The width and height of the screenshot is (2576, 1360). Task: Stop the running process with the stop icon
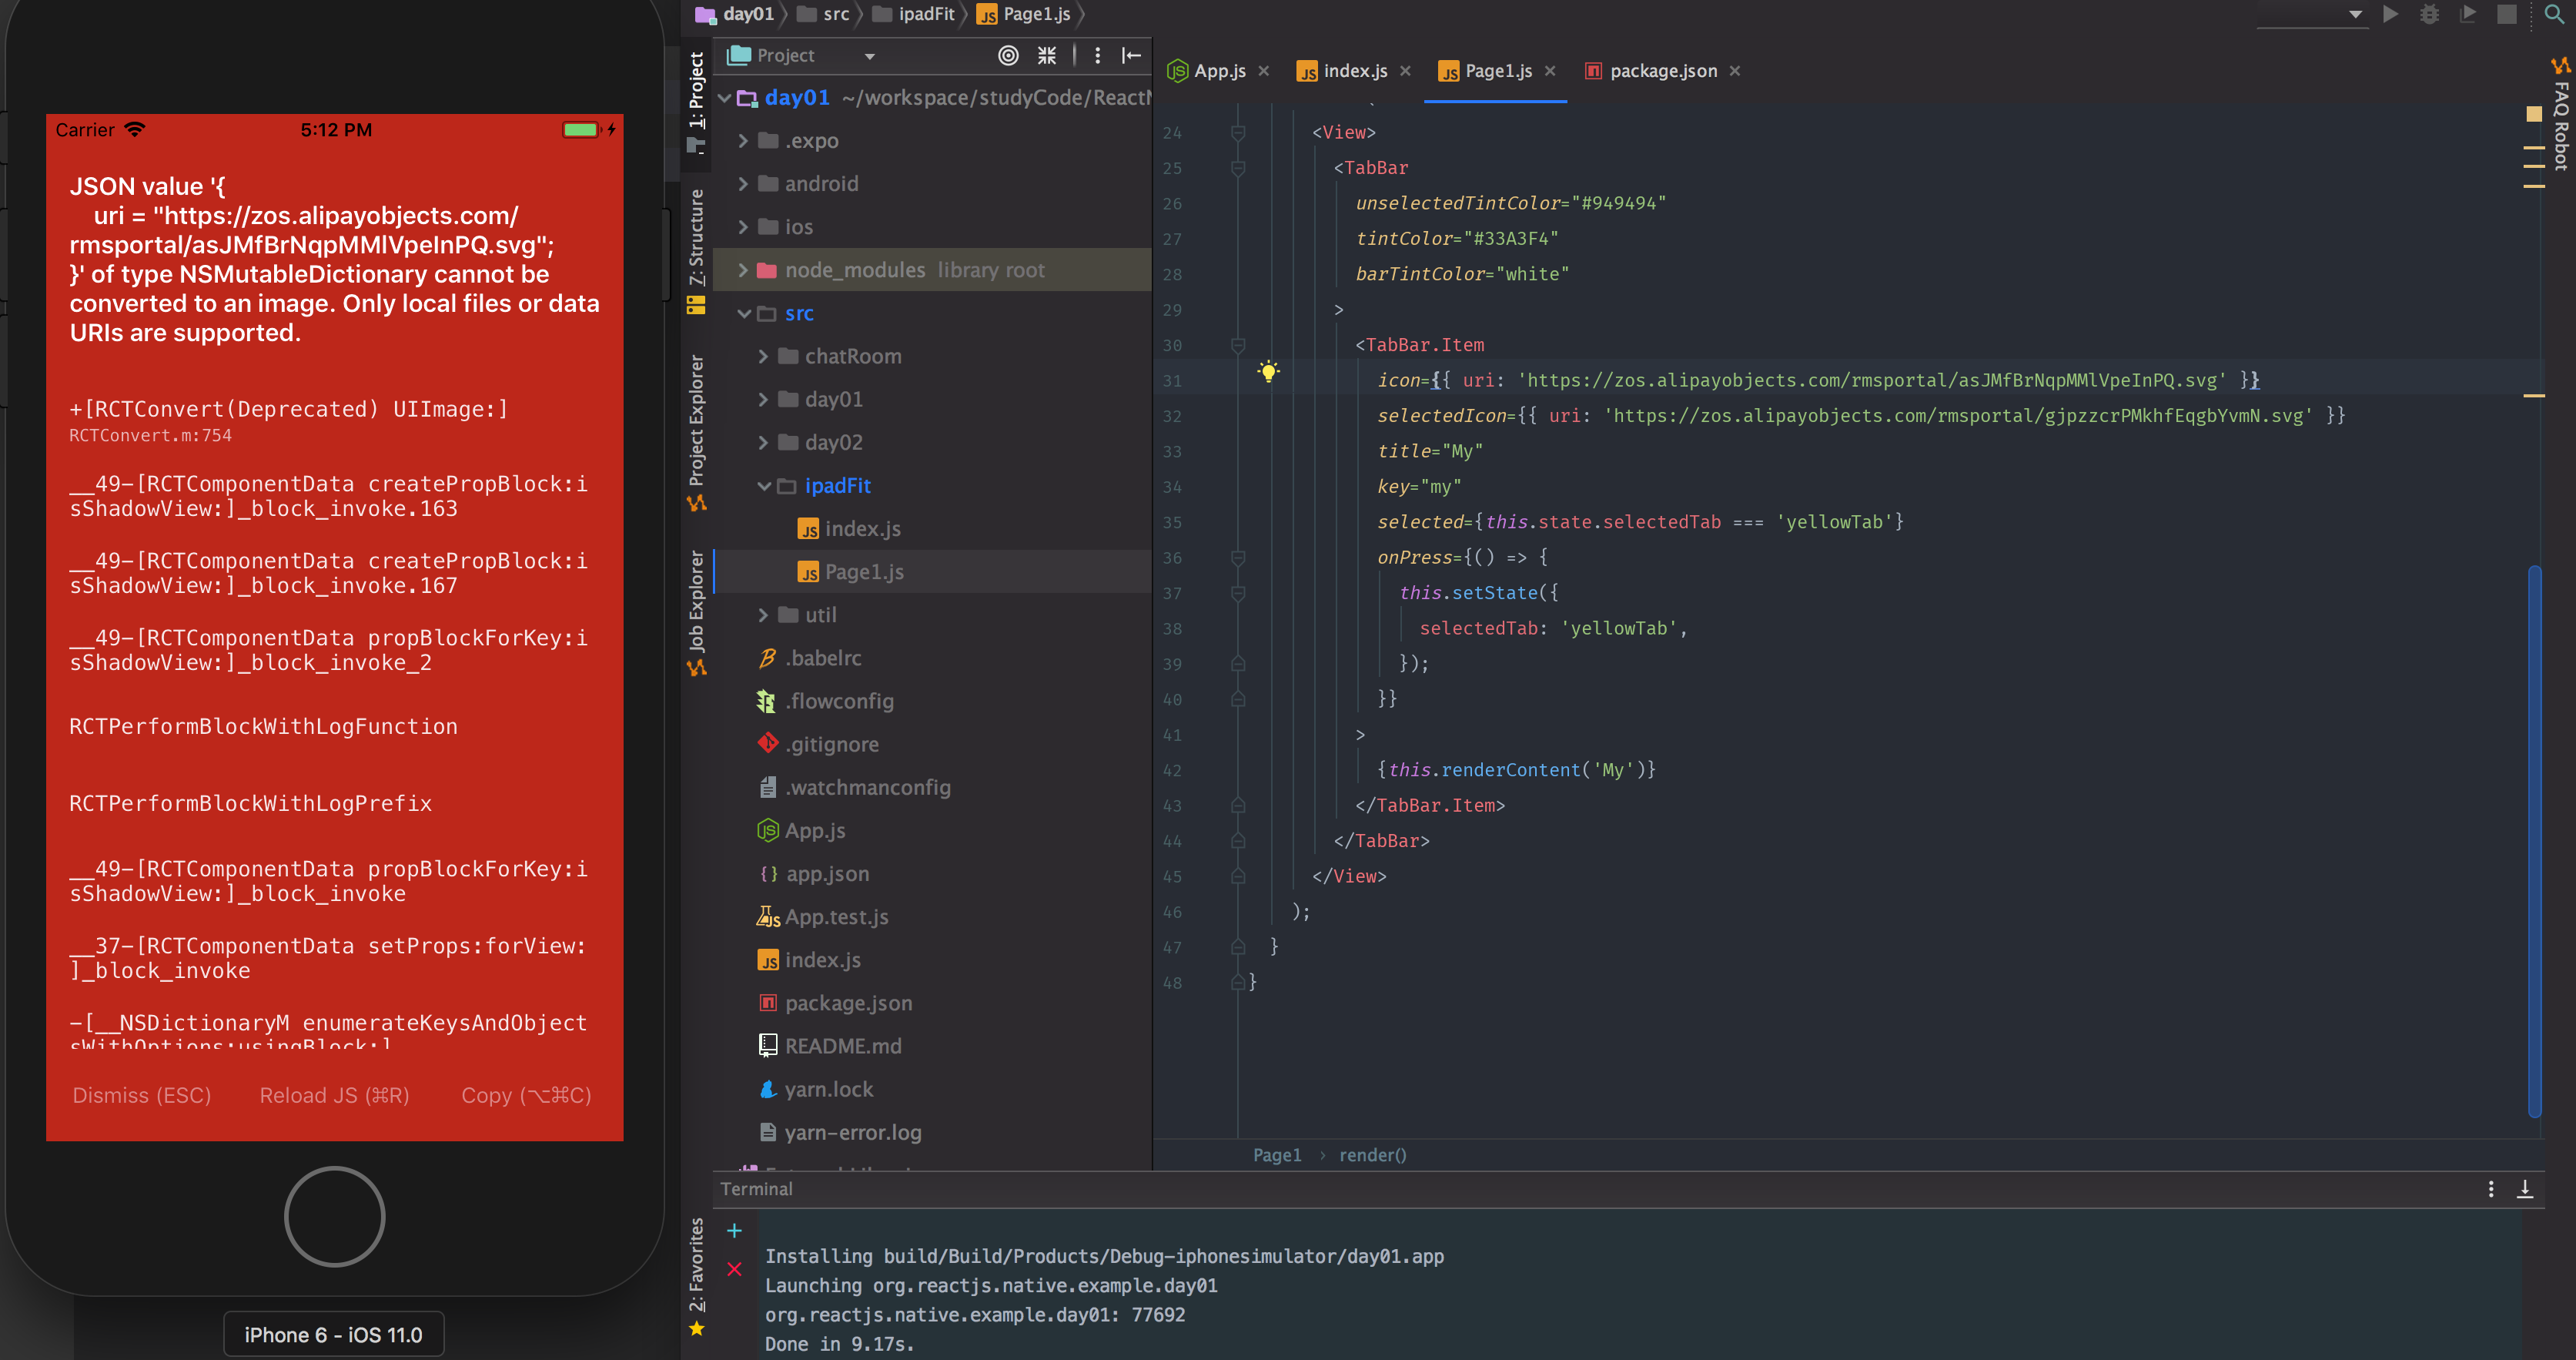pyautogui.click(x=2509, y=15)
